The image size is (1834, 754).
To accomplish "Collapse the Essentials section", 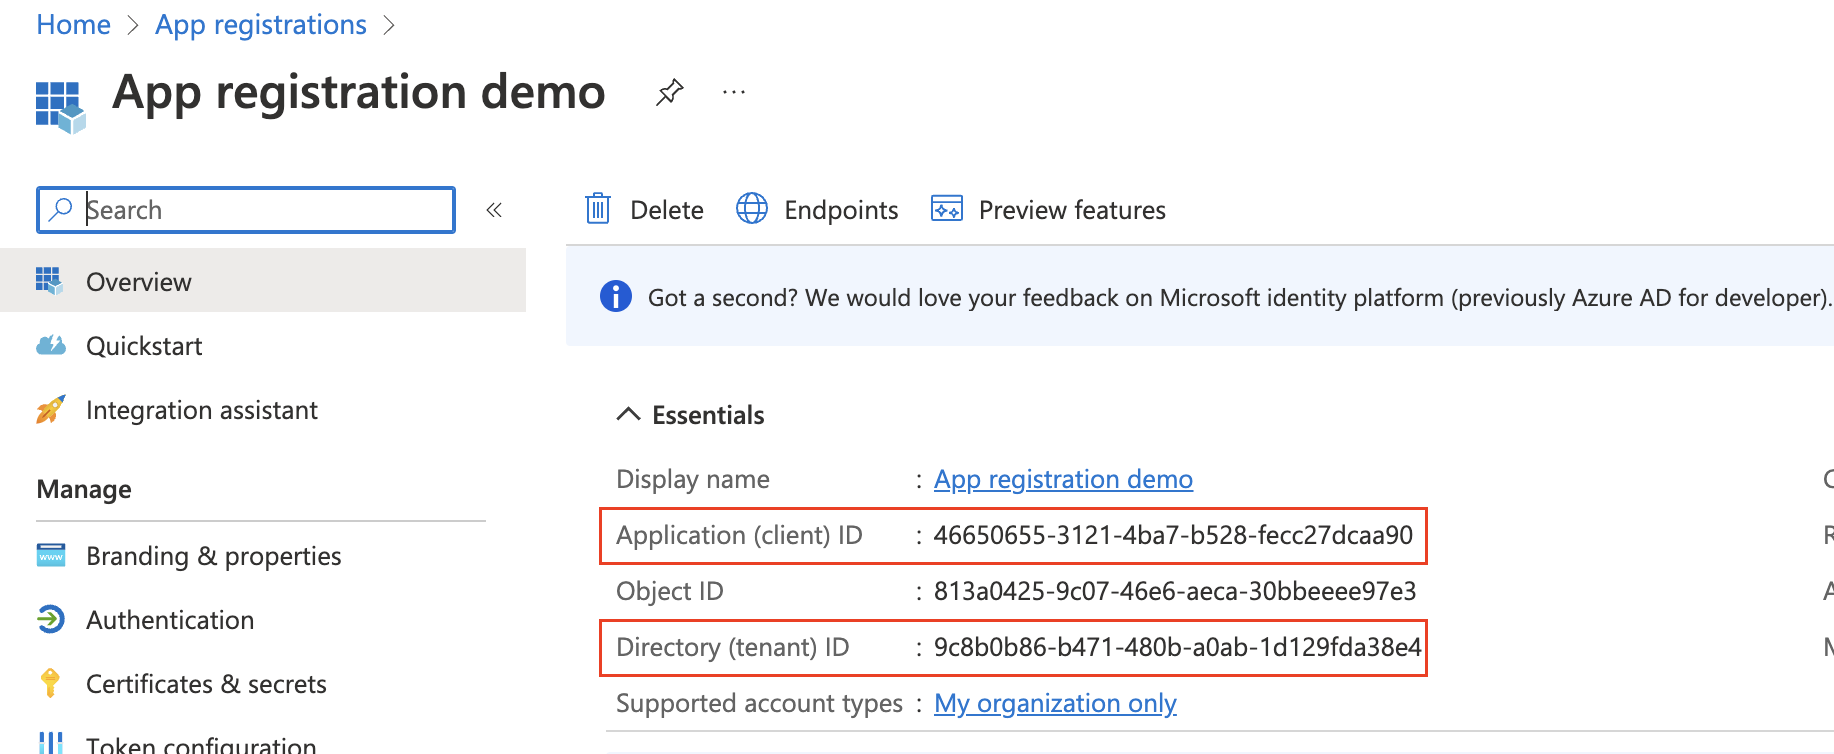I will click(x=628, y=414).
